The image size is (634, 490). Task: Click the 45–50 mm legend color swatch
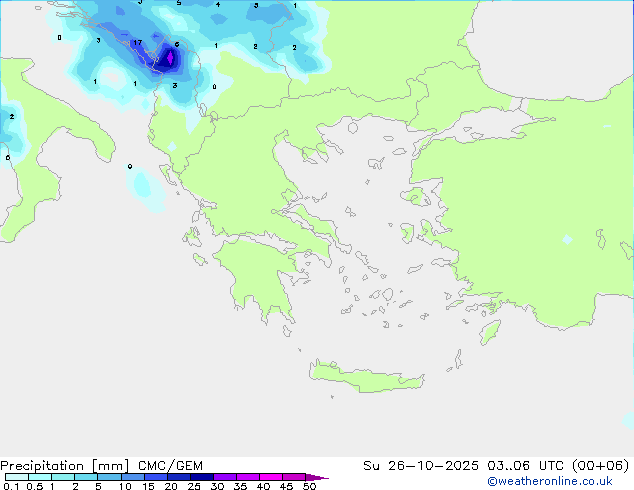294,477
